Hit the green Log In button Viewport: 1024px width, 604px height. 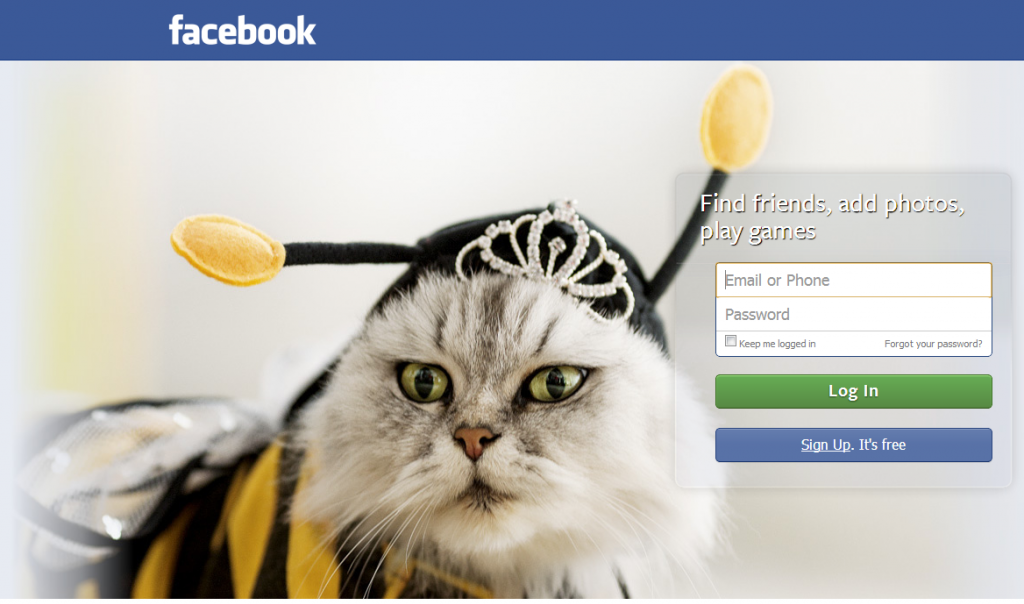[854, 391]
